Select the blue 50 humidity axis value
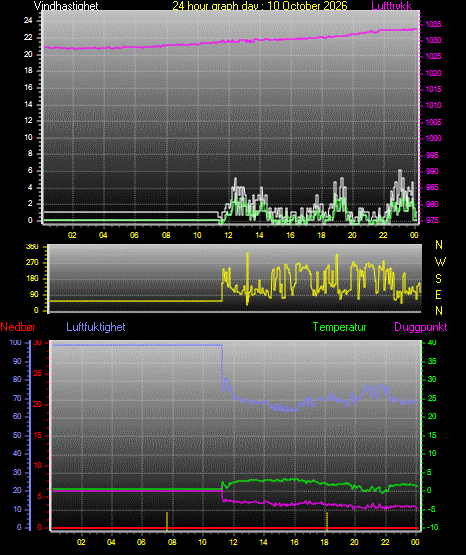The height and width of the screenshot is (555, 466). [x=17, y=435]
